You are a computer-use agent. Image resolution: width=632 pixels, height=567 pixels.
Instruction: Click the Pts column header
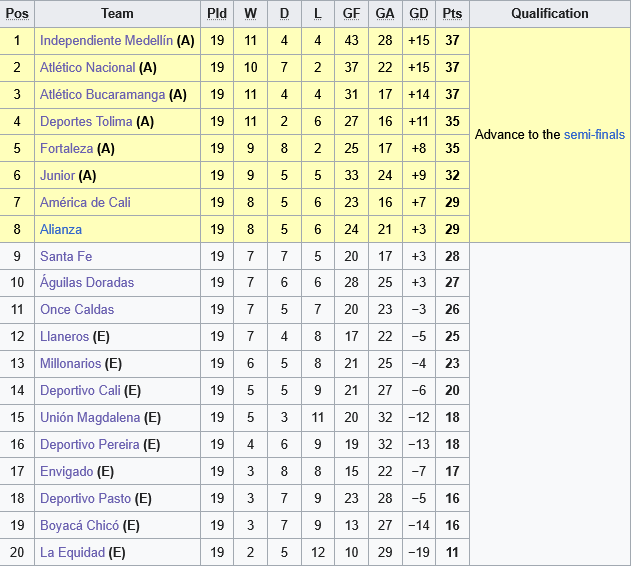(452, 14)
